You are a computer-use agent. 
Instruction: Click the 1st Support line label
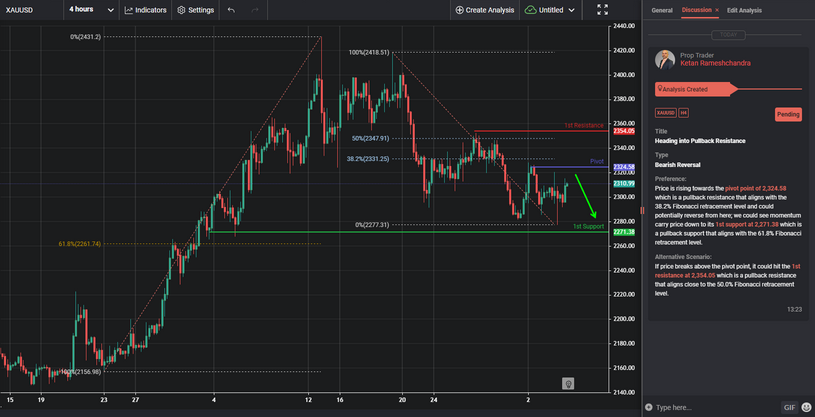pos(588,226)
